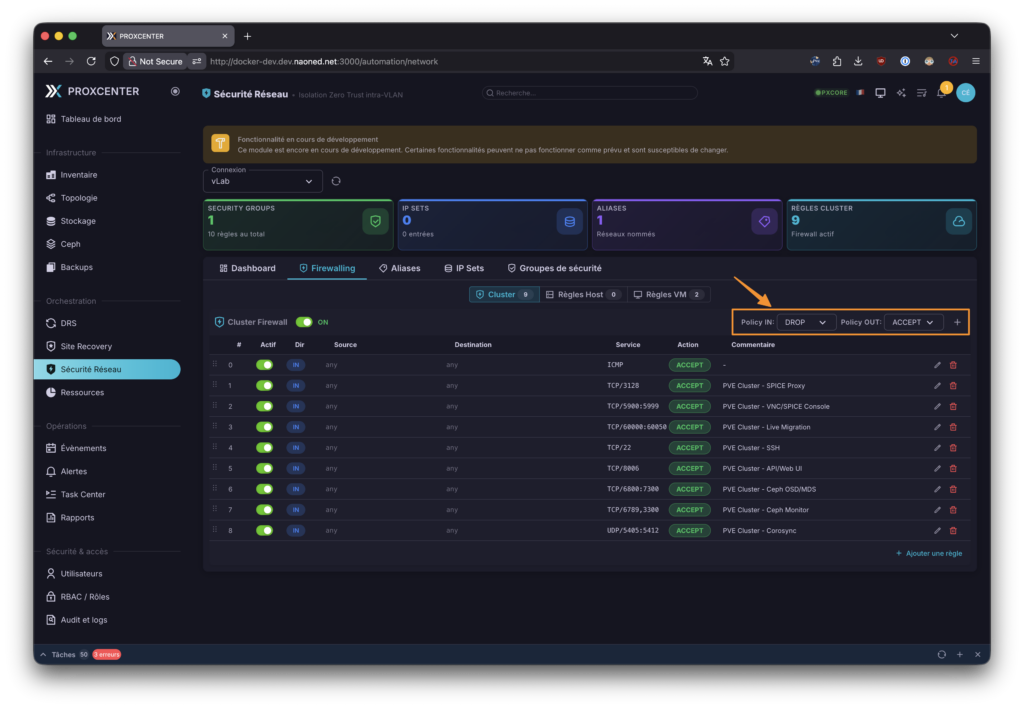Click the plus icon next to Policy OUT

957,323
